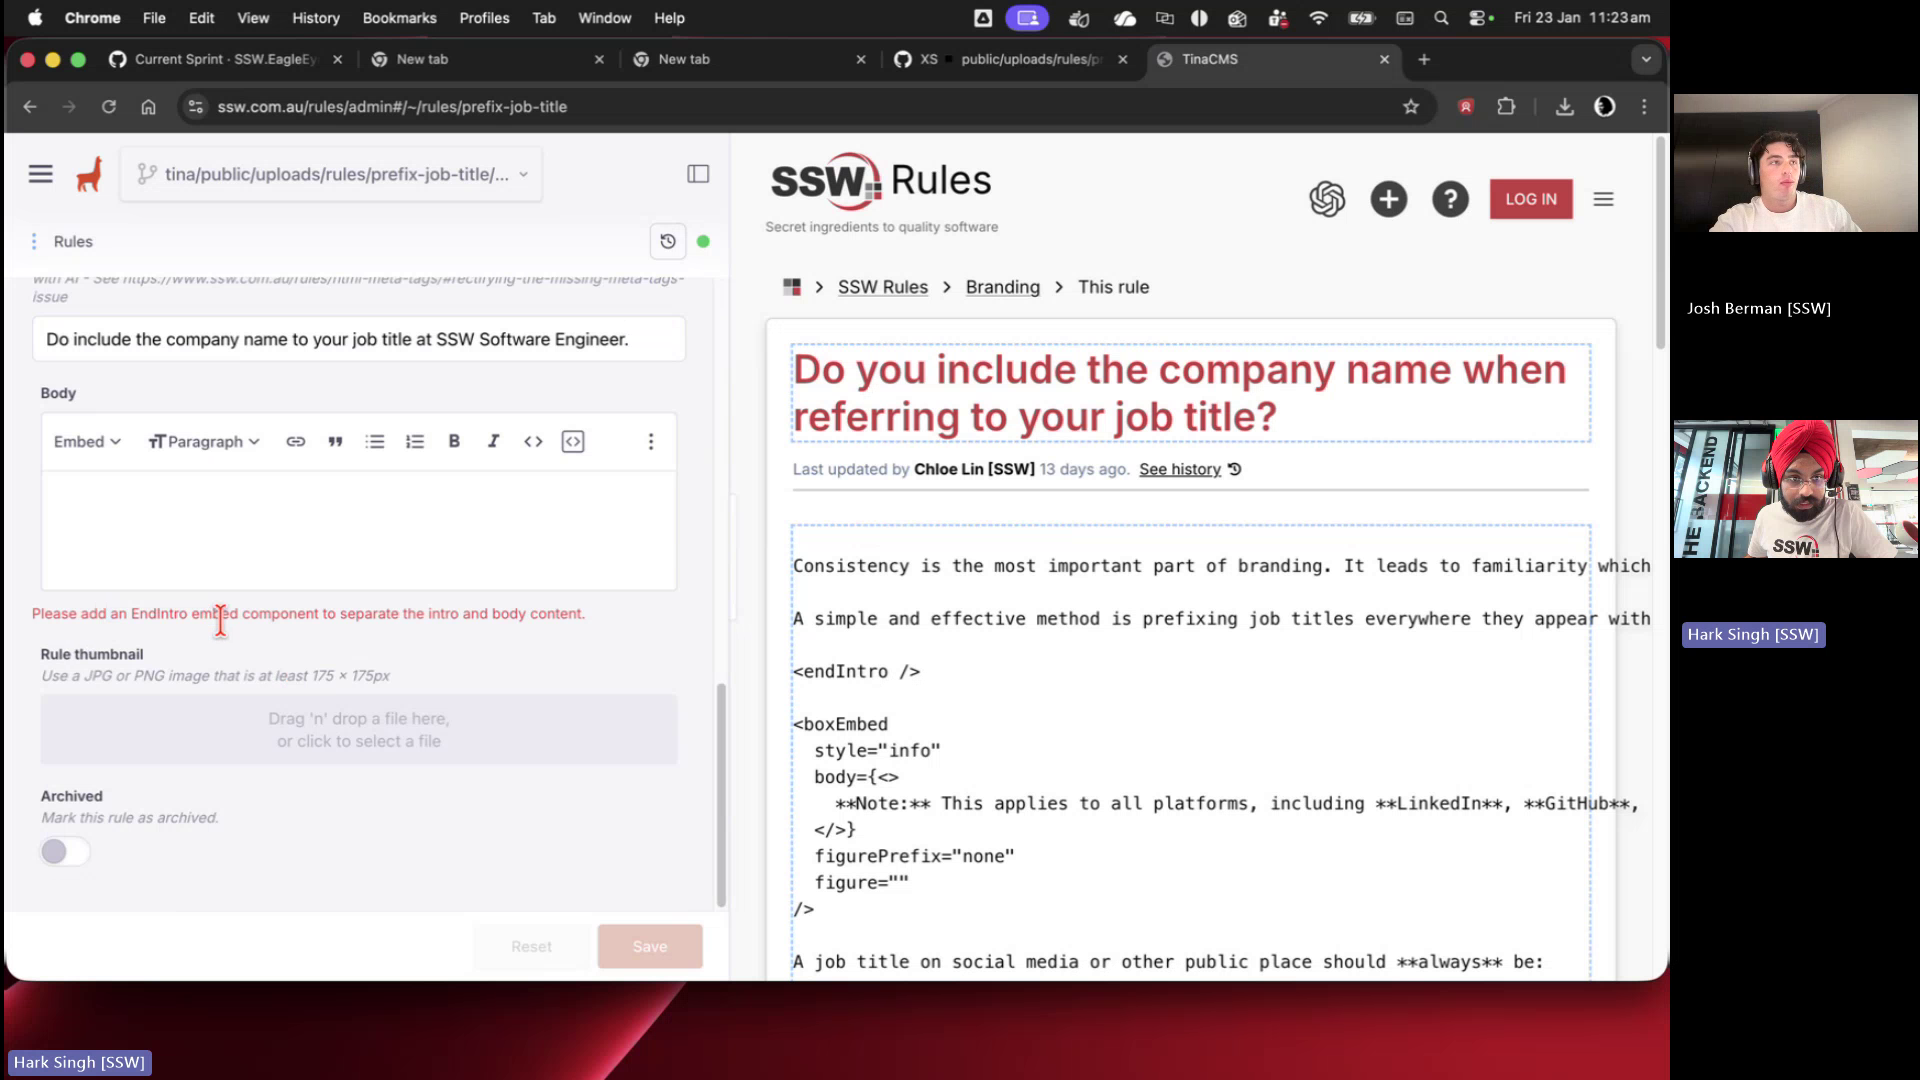This screenshot has width=1920, height=1080.
Task: Click the rule thumbnail drag and drop area
Action: pos(358,730)
